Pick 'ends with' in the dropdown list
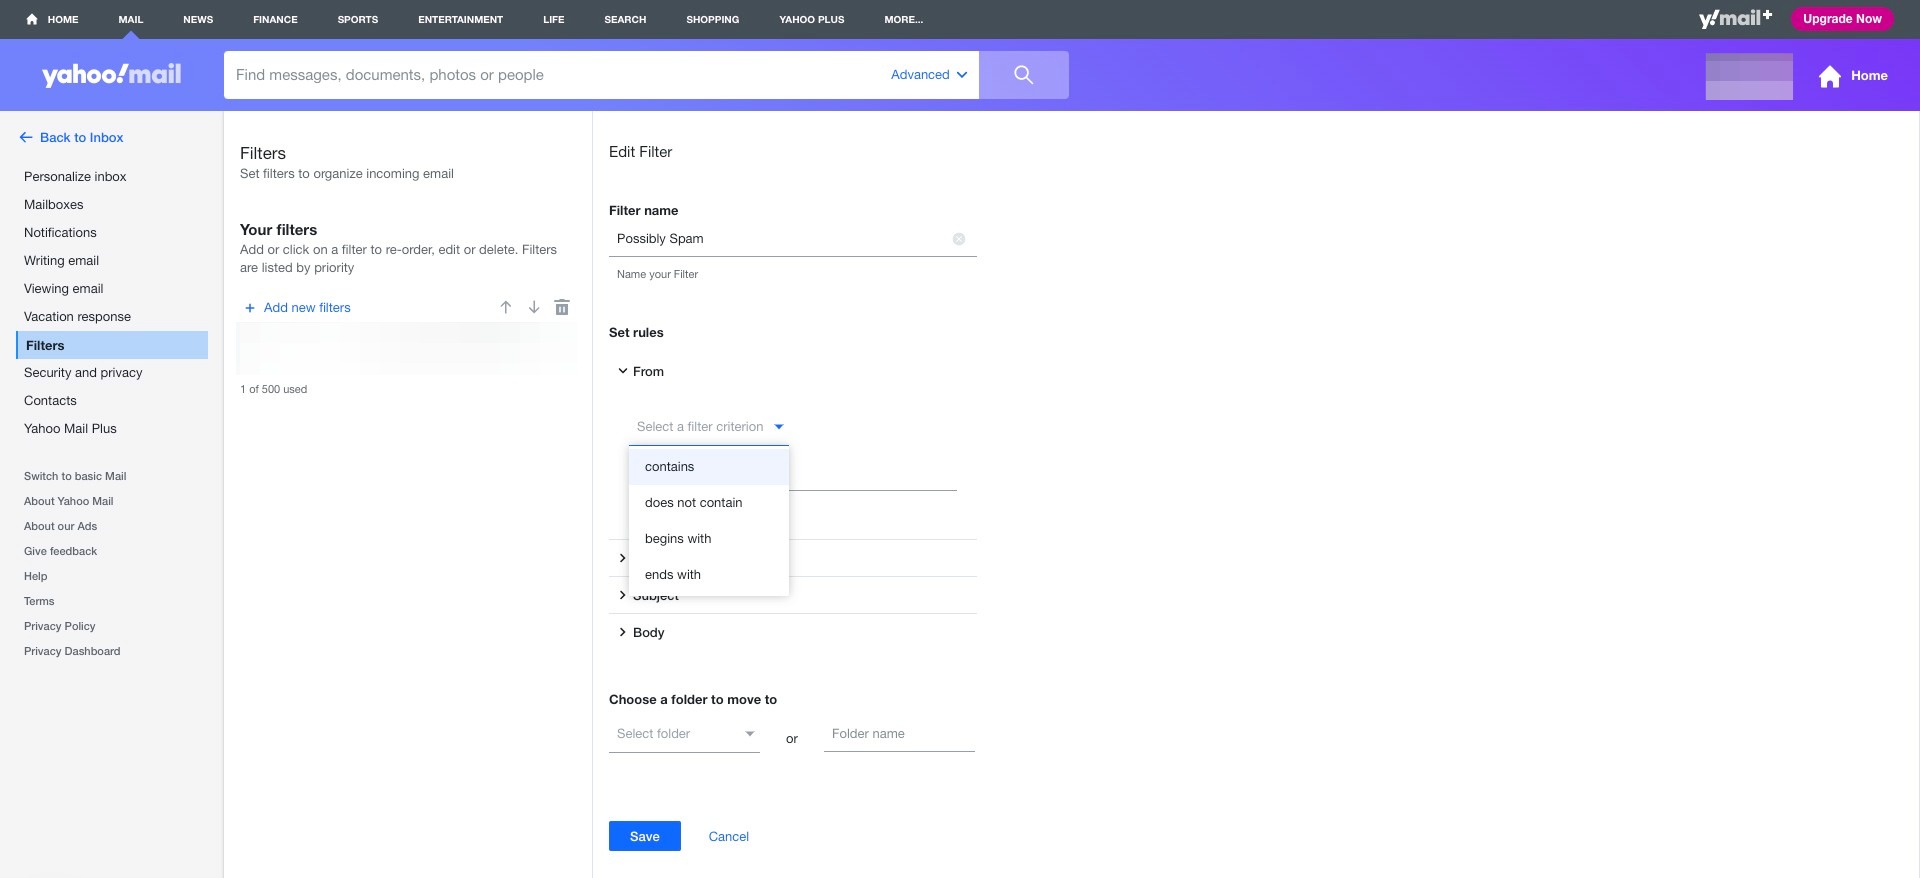Screen dimensions: 1920x878 pyautogui.click(x=673, y=575)
